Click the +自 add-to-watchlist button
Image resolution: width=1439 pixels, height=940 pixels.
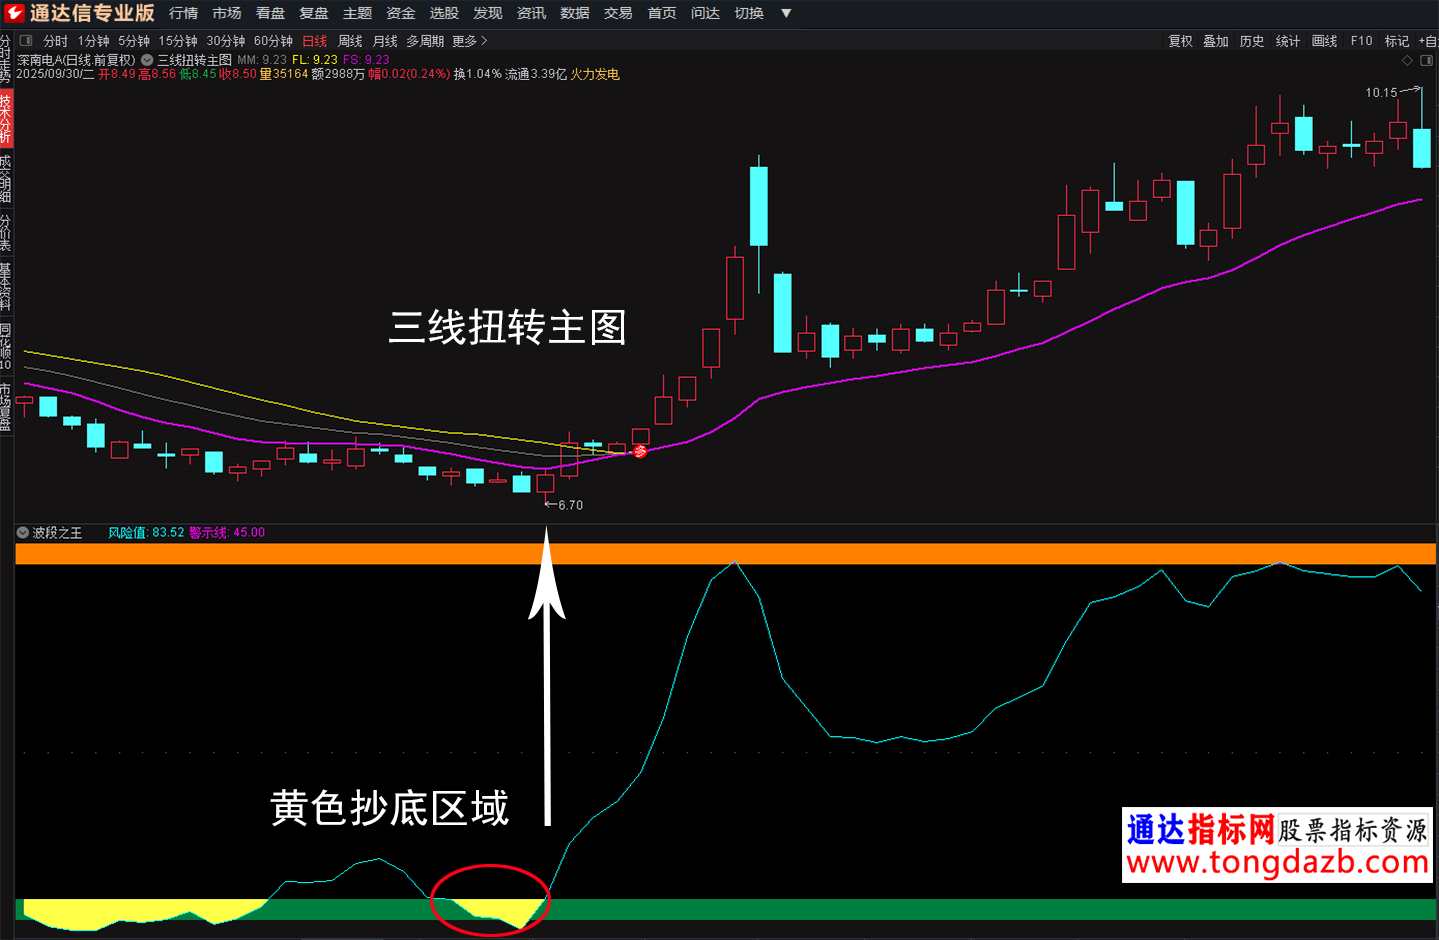click(x=1428, y=41)
